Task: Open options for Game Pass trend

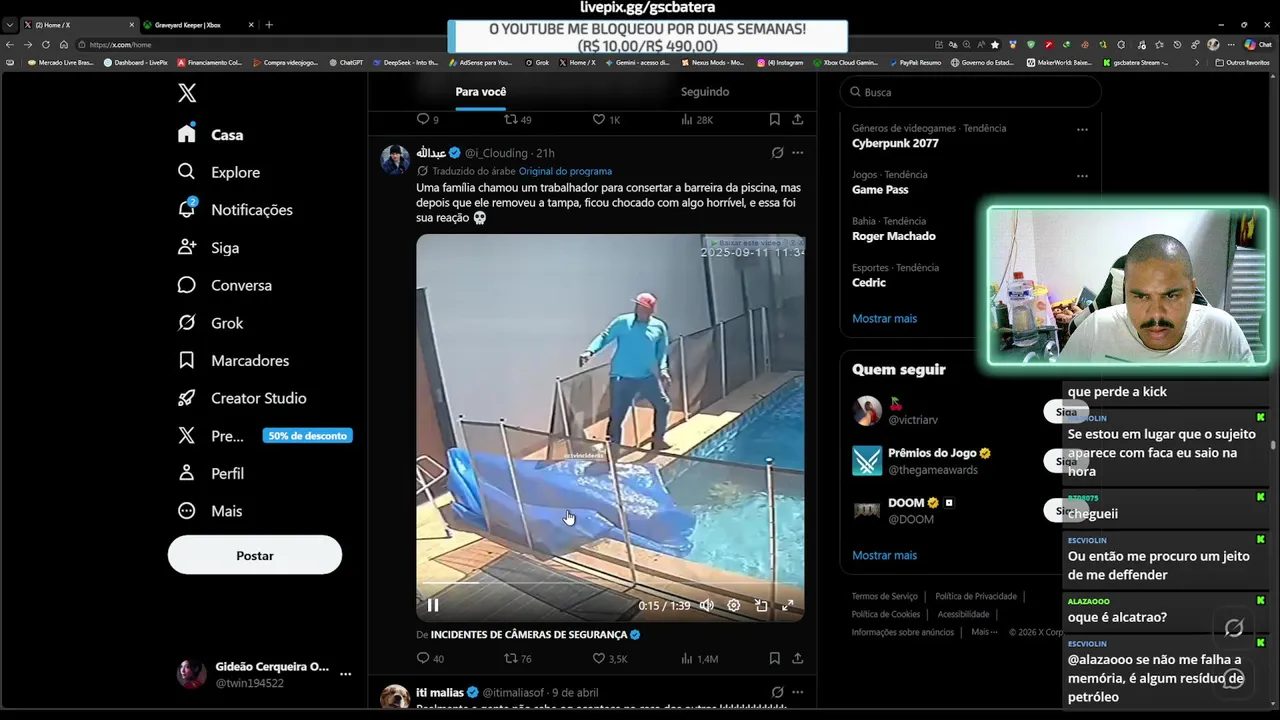Action: tap(1082, 175)
